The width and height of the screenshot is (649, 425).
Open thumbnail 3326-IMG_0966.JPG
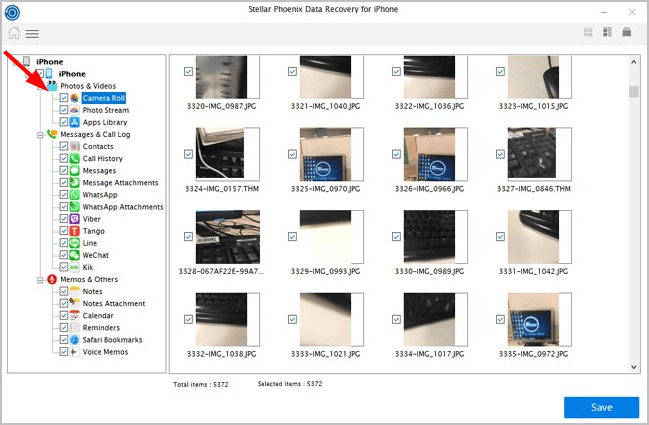point(435,154)
